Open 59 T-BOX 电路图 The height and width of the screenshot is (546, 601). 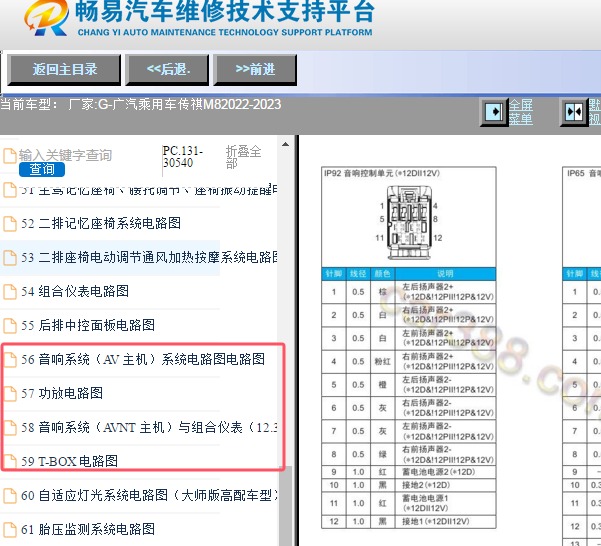pyautogui.click(x=69, y=461)
